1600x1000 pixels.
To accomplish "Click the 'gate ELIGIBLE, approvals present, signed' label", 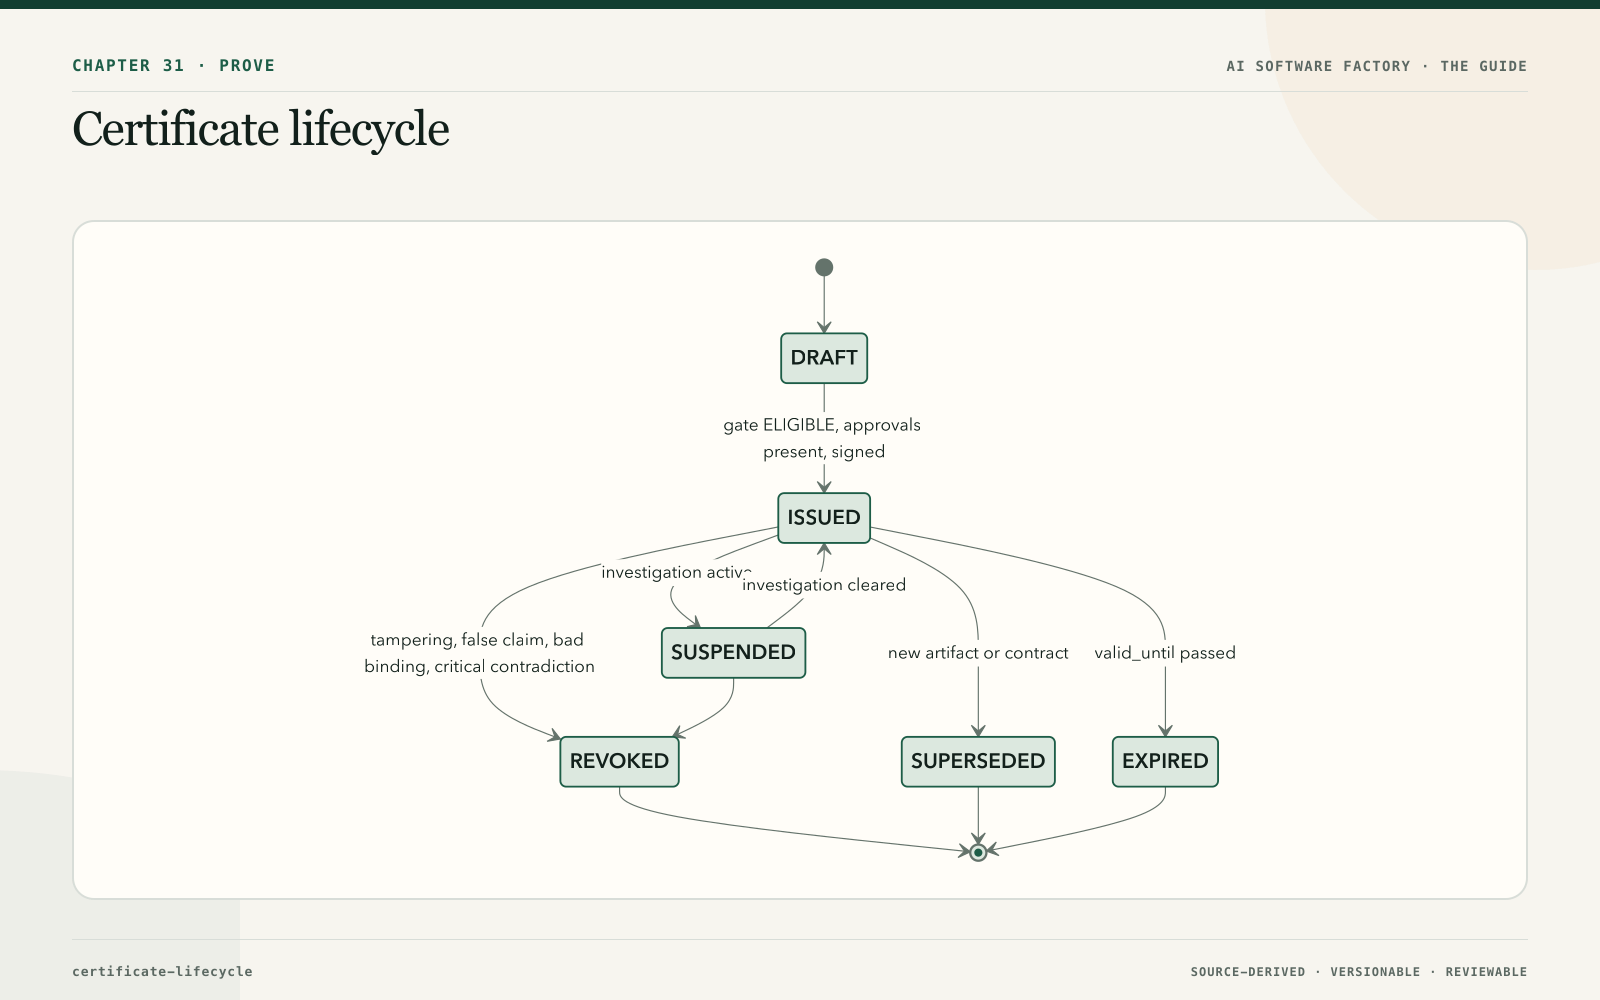I will (x=822, y=438).
